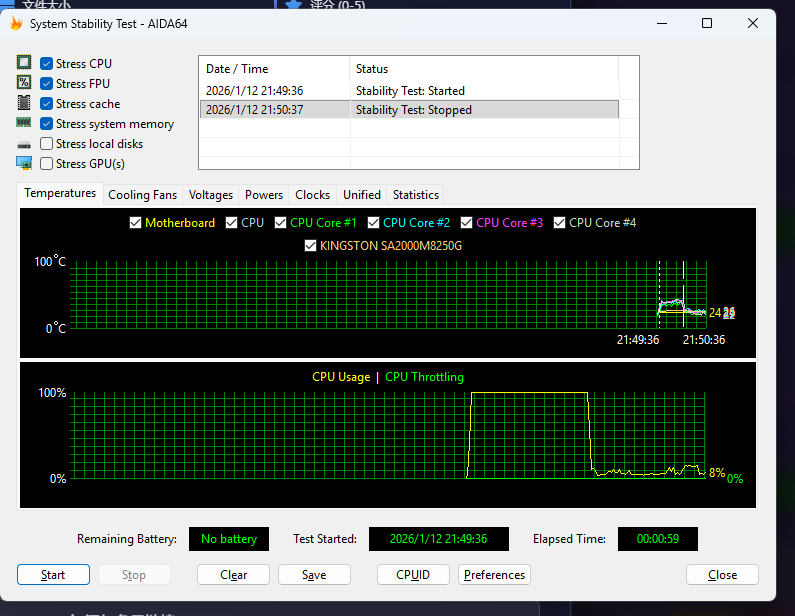The width and height of the screenshot is (795, 616).
Task: Click the Clear button
Action: tap(233, 574)
